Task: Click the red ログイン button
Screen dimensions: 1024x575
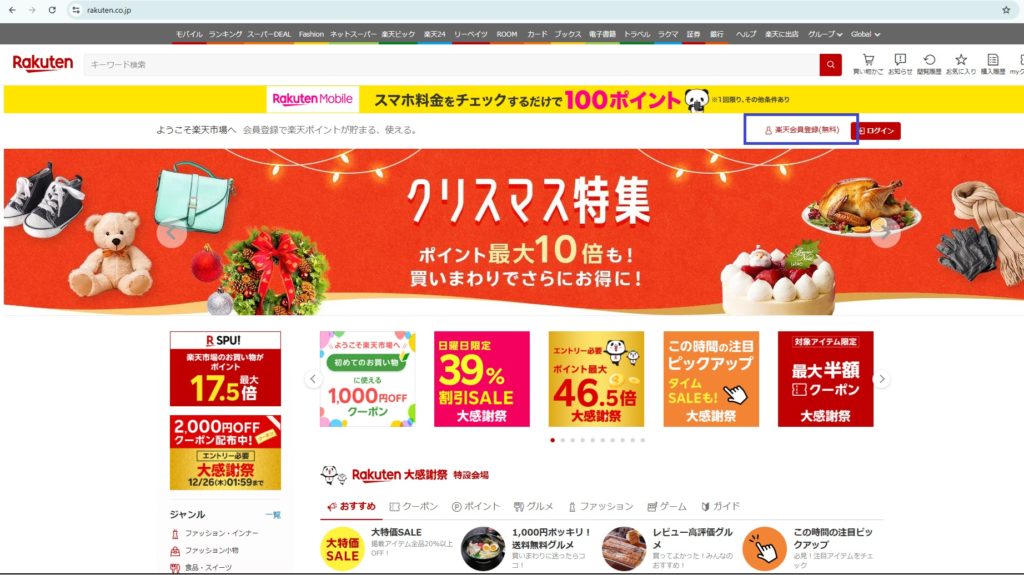Action: pyautogui.click(x=876, y=131)
